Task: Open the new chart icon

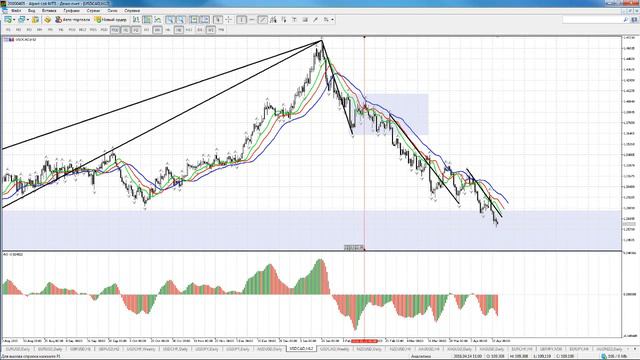Action: [8, 20]
